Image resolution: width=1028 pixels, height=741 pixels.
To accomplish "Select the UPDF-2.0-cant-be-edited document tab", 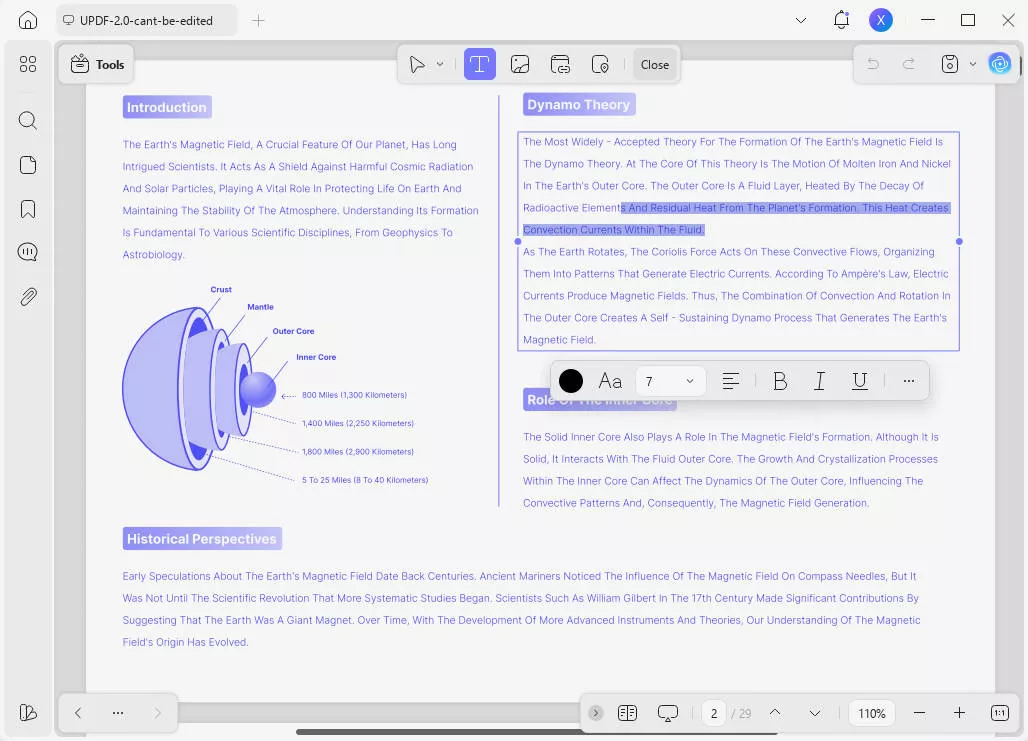I will click(146, 19).
